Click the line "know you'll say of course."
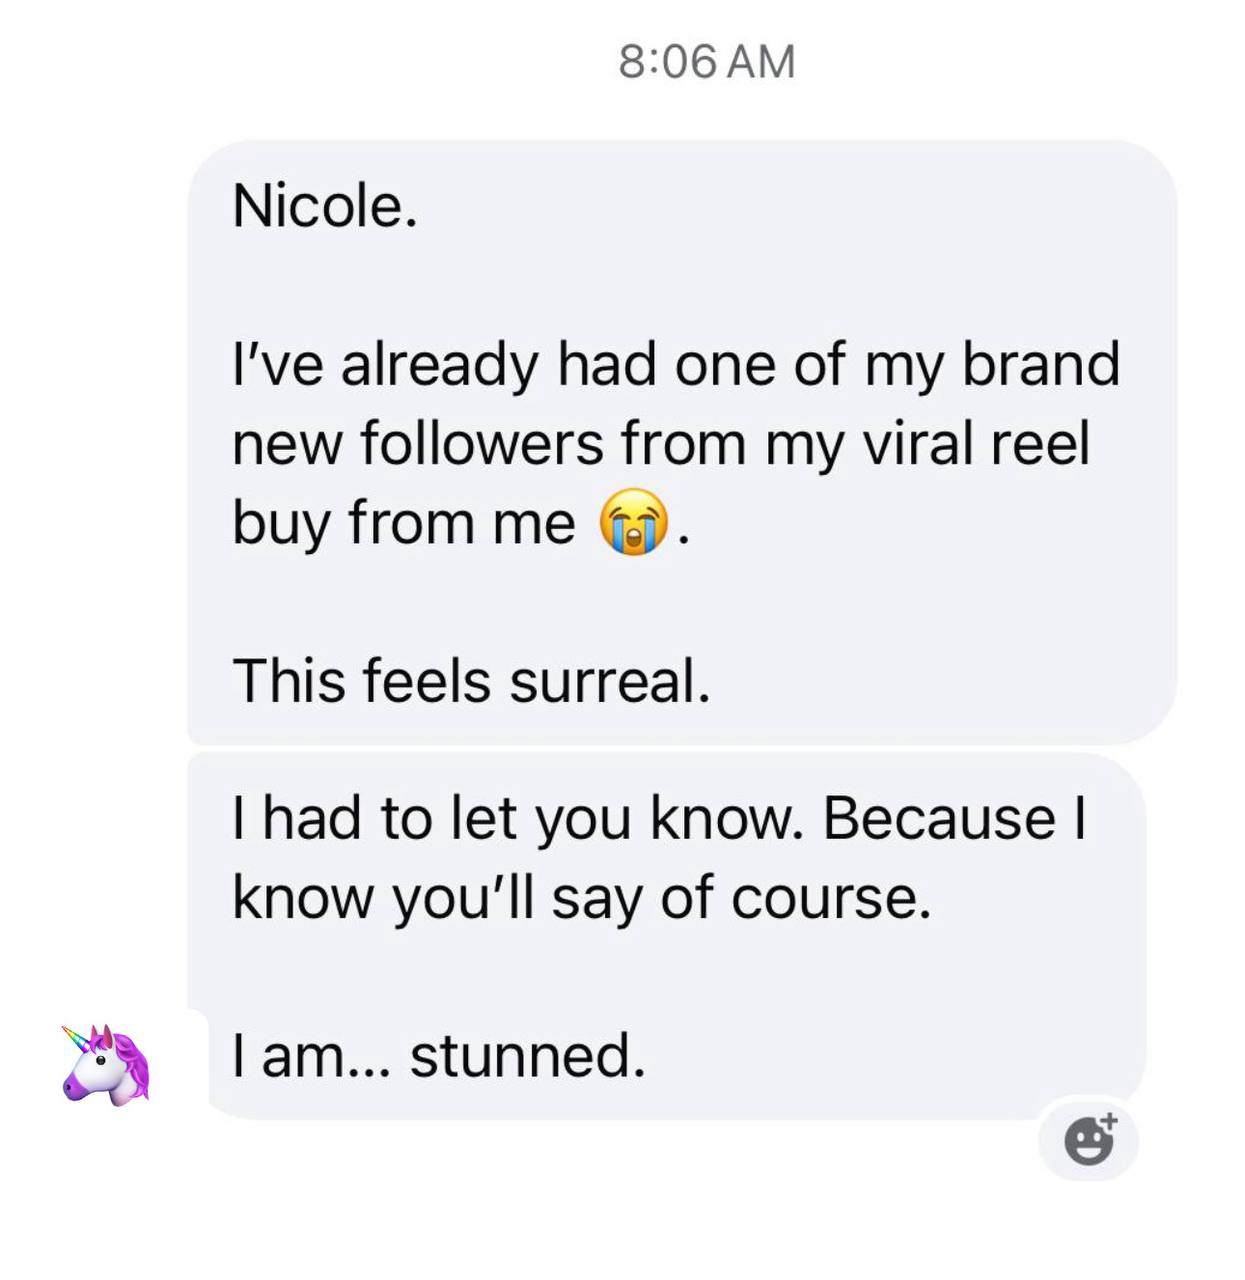The height and width of the screenshot is (1280, 1245). (581, 897)
